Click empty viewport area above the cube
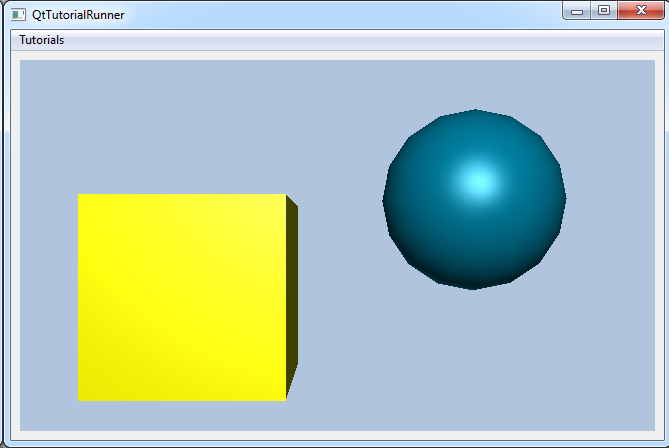The width and height of the screenshot is (669, 448). [x=180, y=120]
